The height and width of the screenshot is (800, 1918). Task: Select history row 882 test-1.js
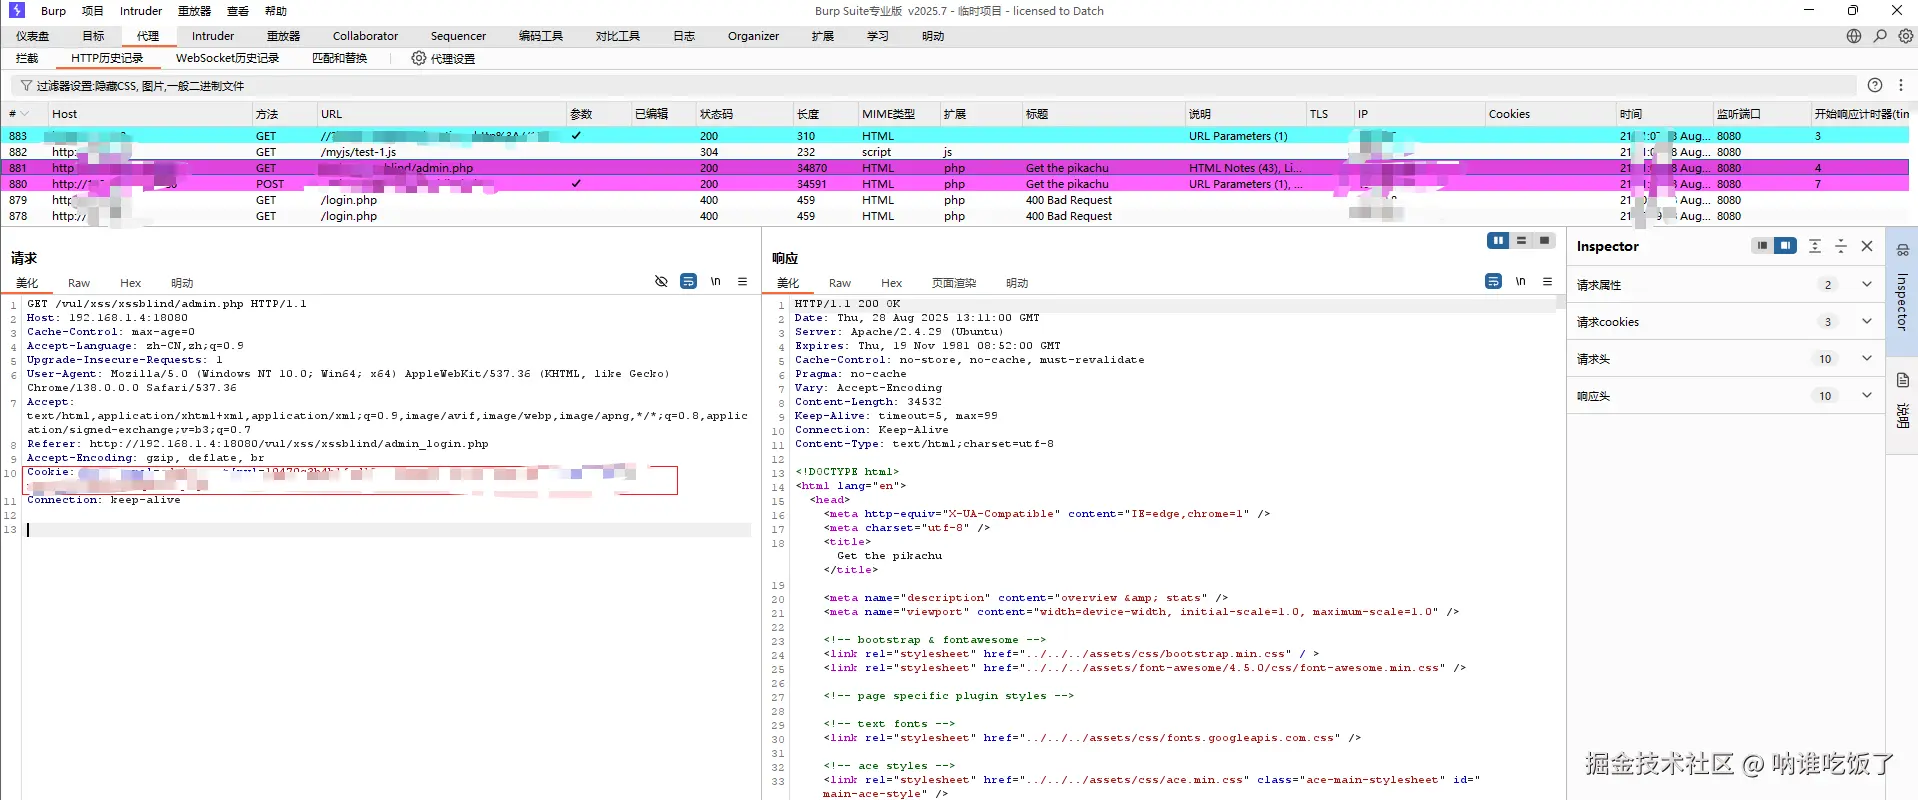(358, 152)
